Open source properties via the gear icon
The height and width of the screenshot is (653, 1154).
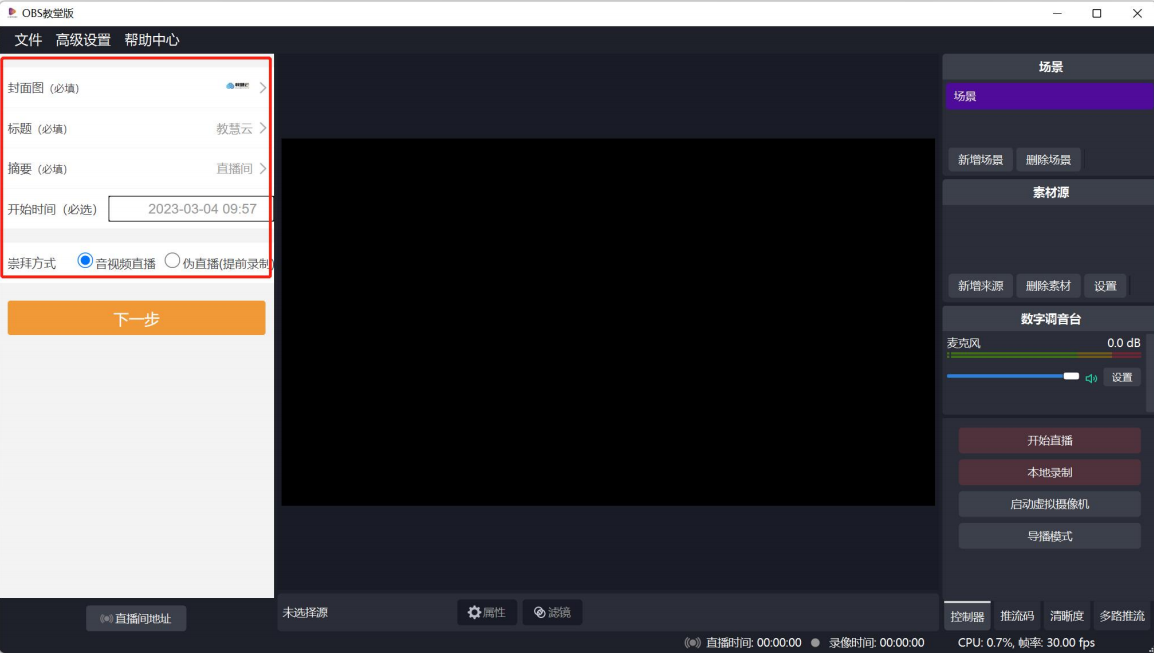(x=471, y=612)
